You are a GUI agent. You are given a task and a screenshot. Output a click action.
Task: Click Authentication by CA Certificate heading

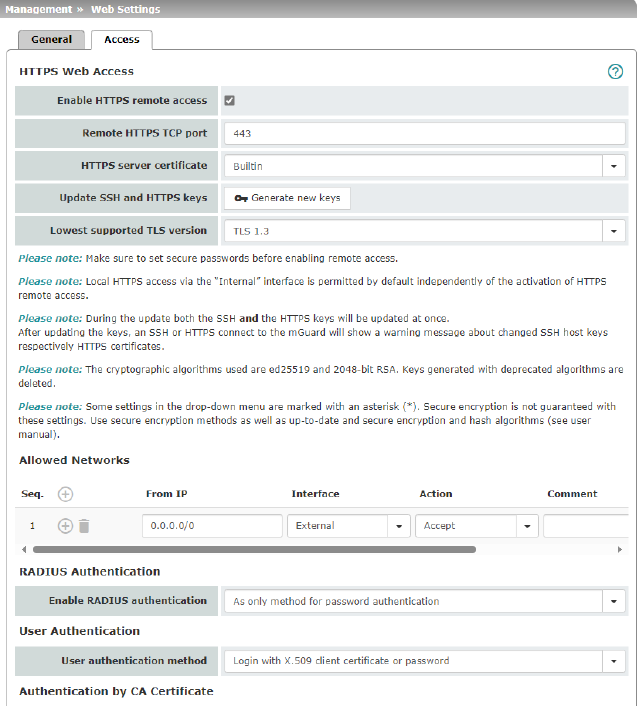click(116, 691)
